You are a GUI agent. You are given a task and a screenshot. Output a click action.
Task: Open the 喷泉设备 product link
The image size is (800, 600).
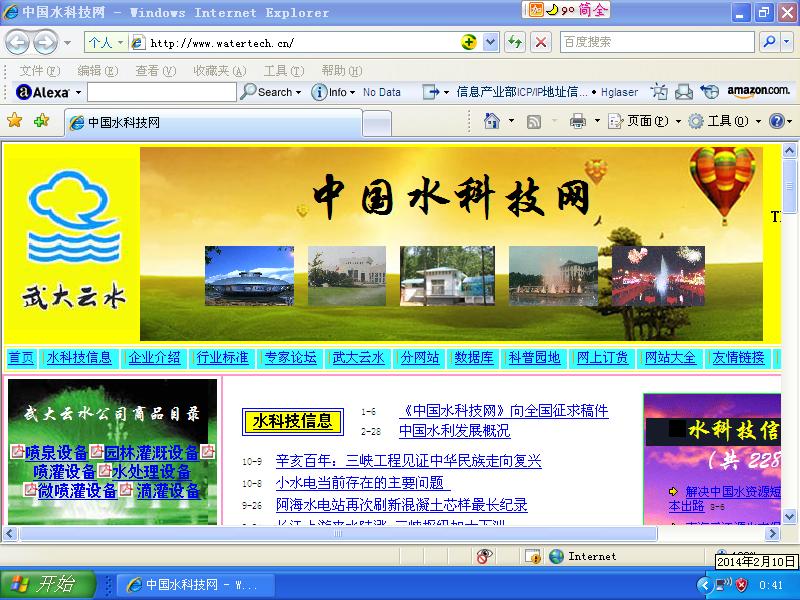(x=56, y=453)
